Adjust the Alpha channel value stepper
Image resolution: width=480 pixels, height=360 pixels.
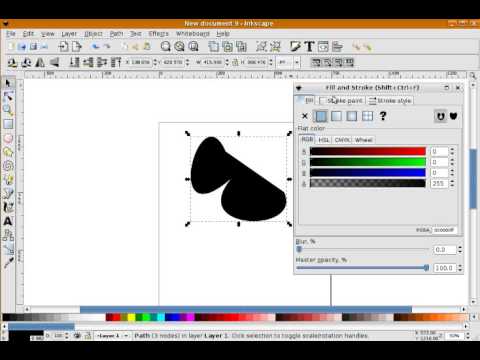click(452, 183)
